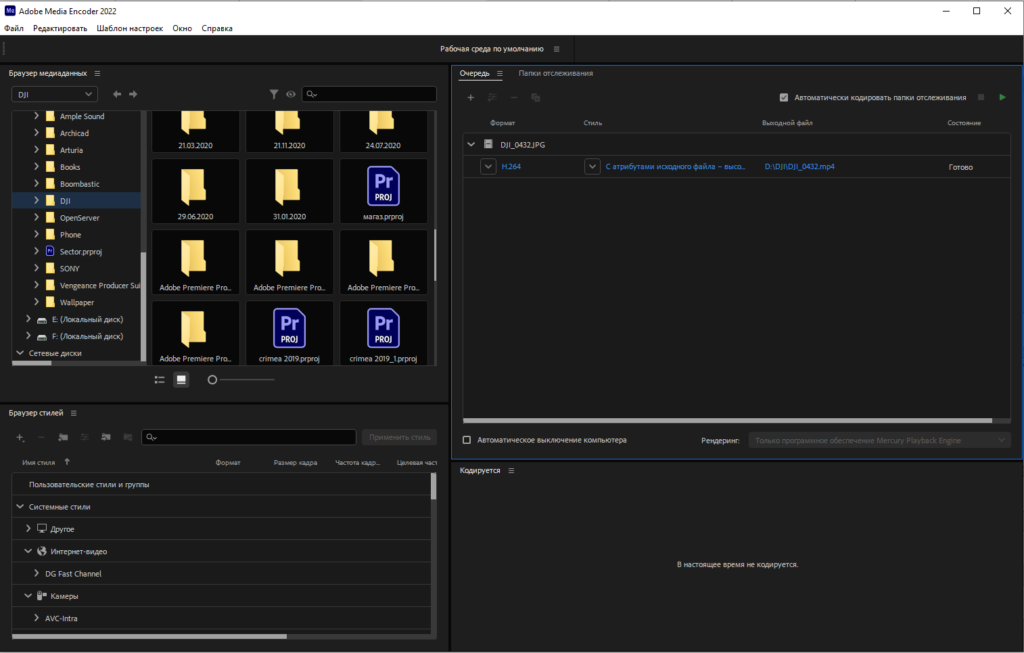The width and height of the screenshot is (1024, 653).
Task: Click the DJI_0432.JPG source file icon
Action: click(x=488, y=144)
